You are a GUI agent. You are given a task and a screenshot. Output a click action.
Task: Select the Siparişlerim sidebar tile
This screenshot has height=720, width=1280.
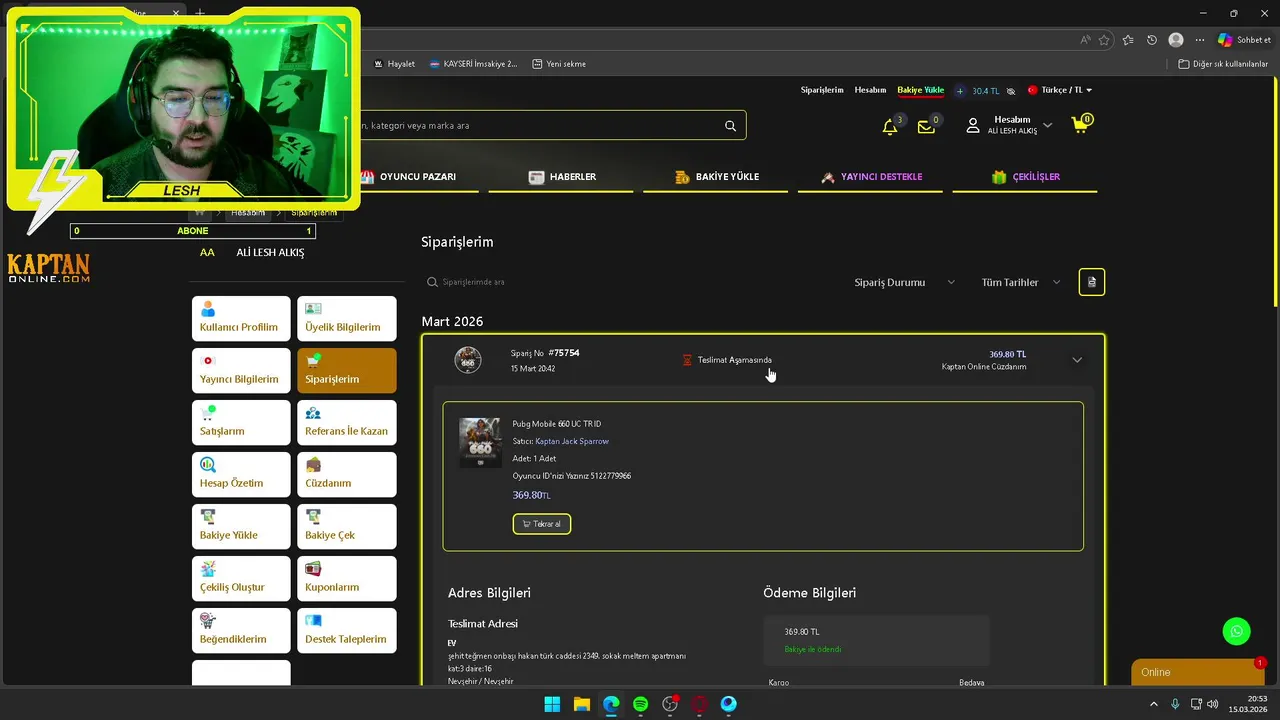coord(346,370)
